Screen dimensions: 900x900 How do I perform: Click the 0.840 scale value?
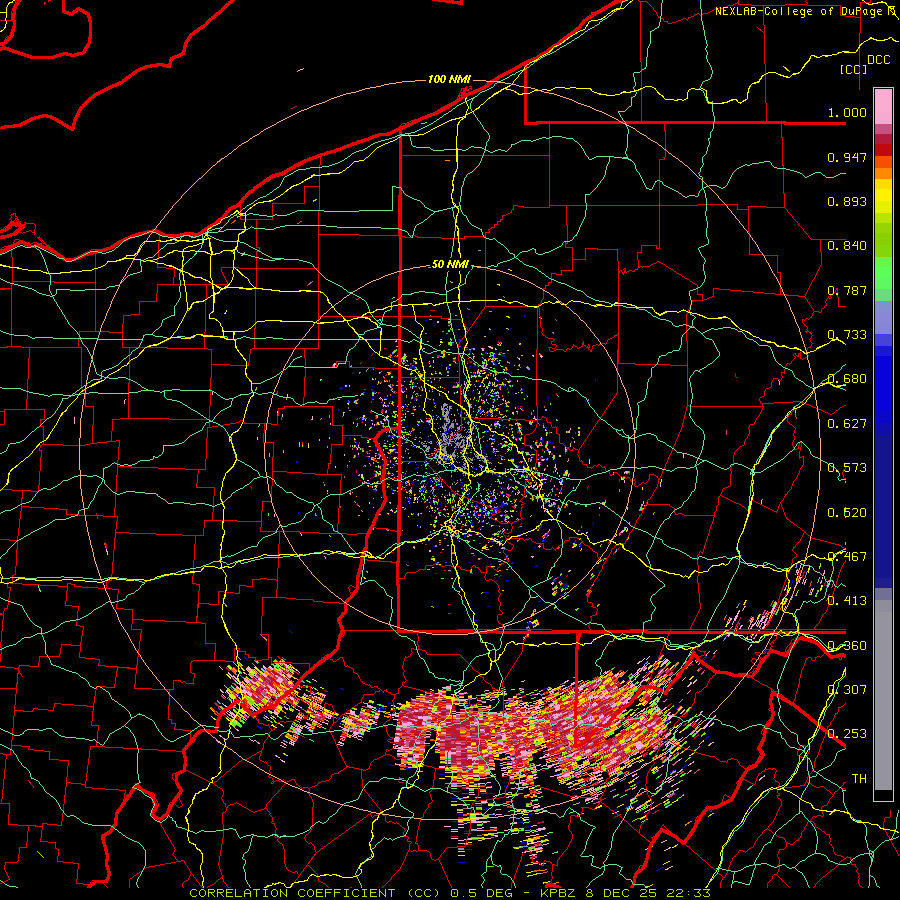click(847, 246)
